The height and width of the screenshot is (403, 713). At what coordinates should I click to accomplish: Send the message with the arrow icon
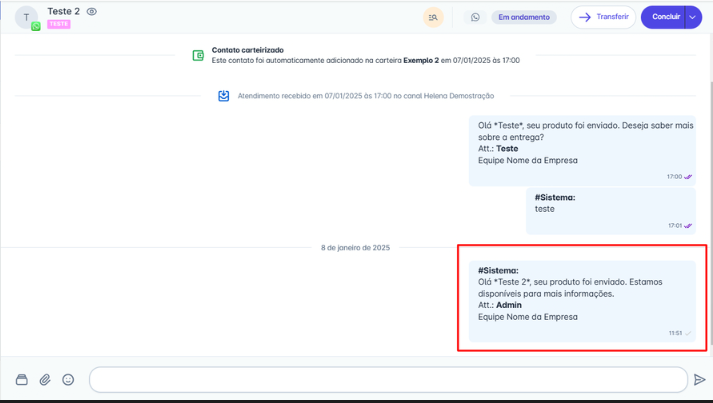pos(699,379)
